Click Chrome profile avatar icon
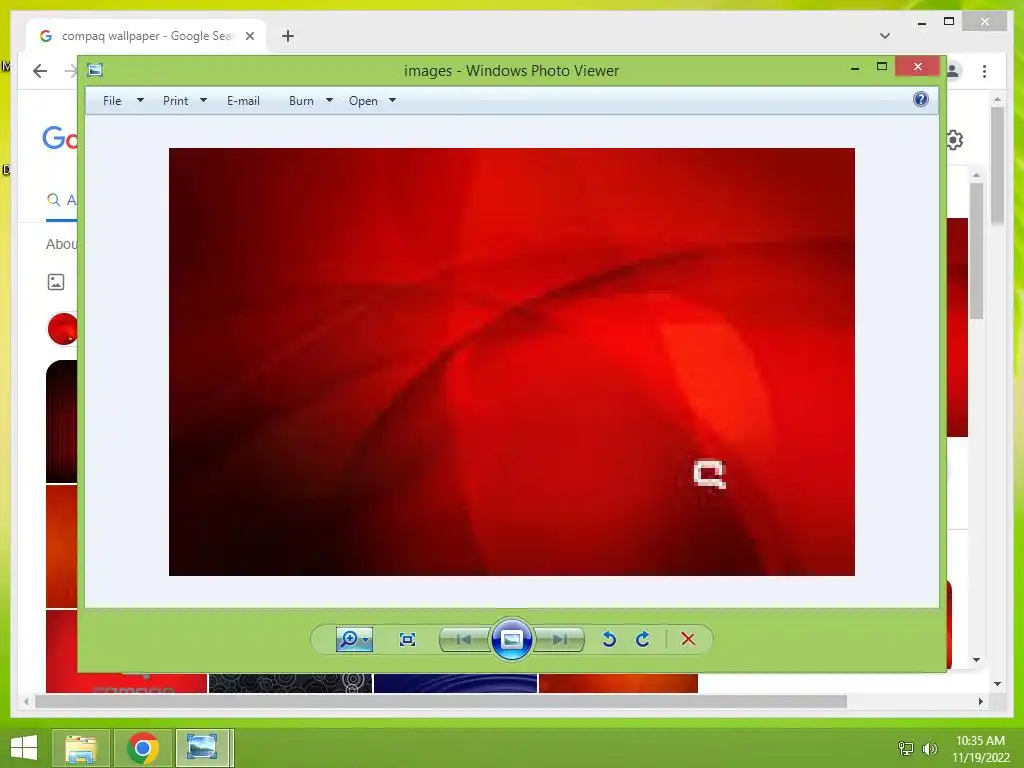This screenshot has width=1024, height=768. tap(953, 71)
